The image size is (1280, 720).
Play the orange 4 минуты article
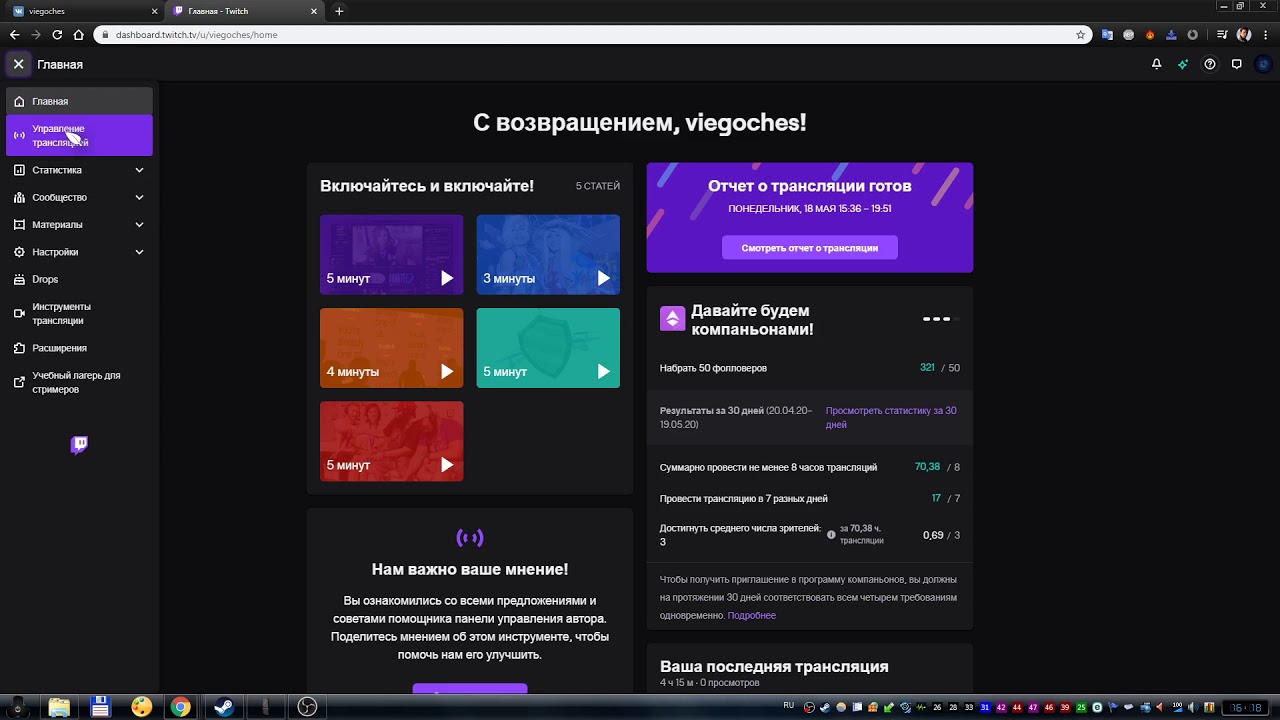[391, 347]
